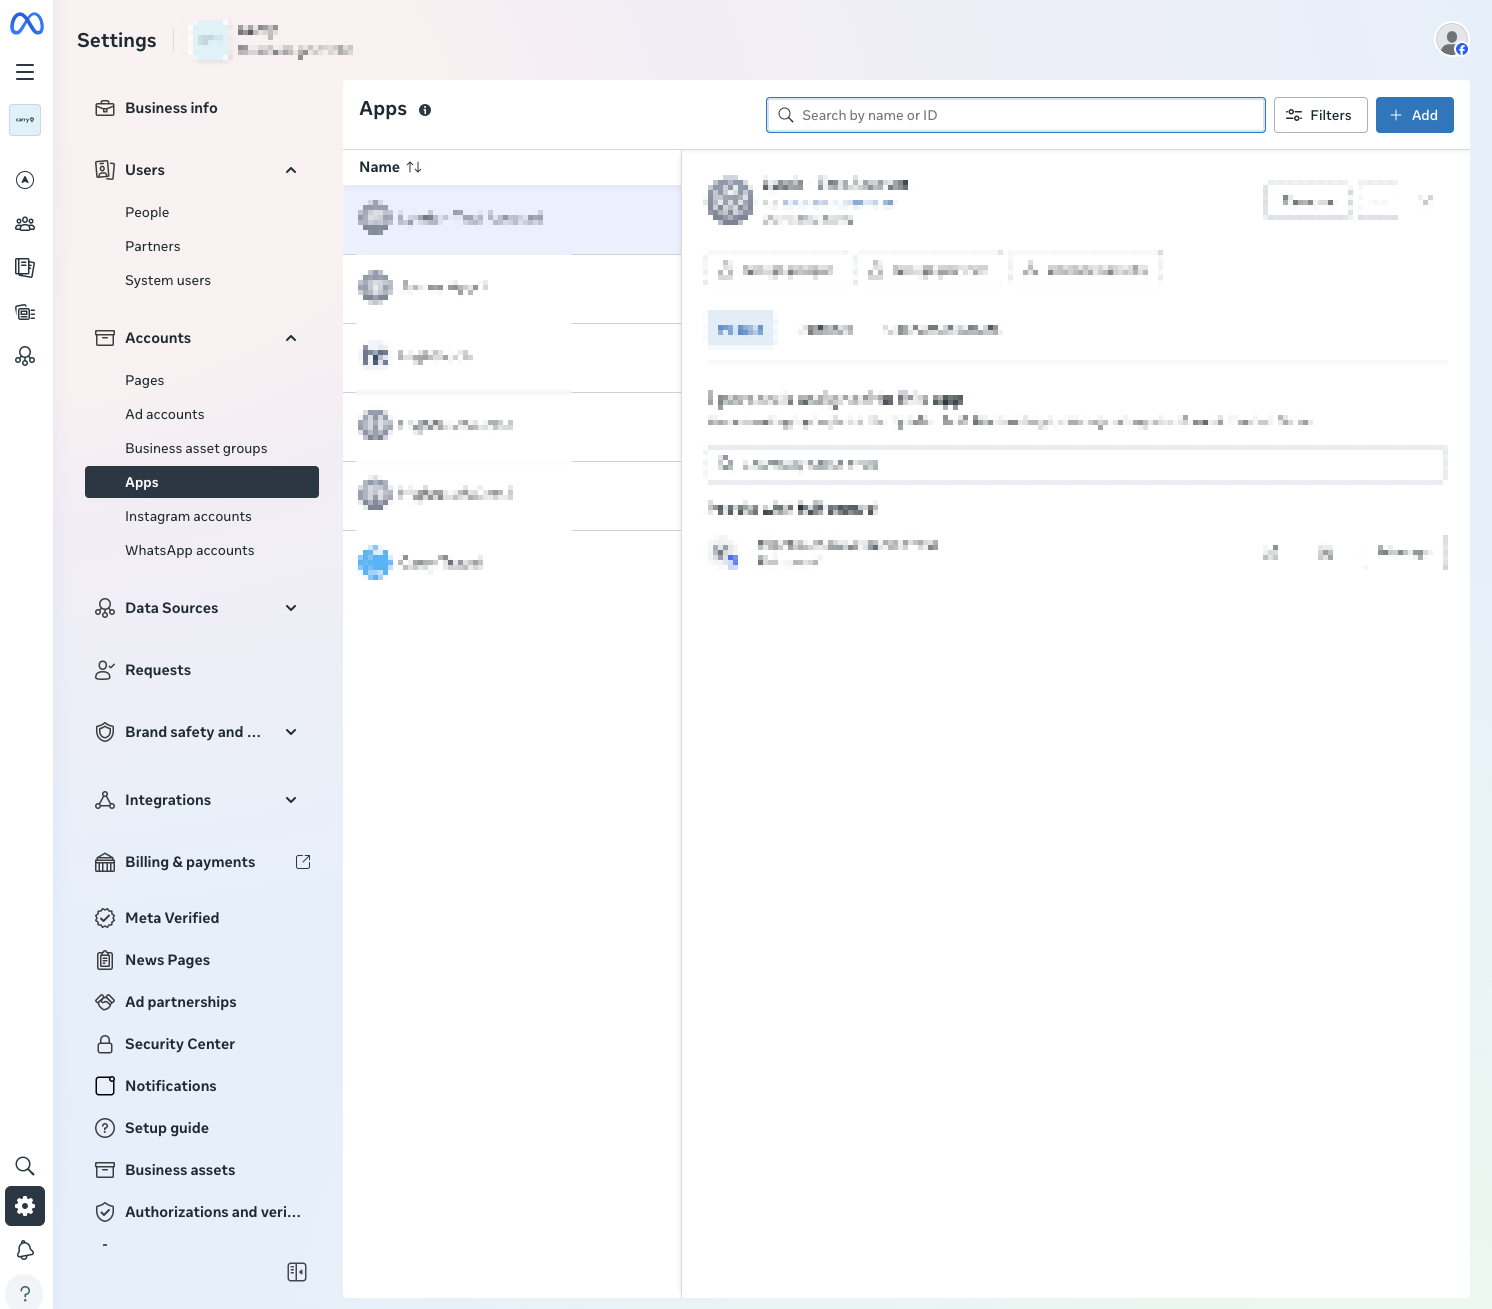Click the Filters button in the Apps header

pyautogui.click(x=1320, y=115)
